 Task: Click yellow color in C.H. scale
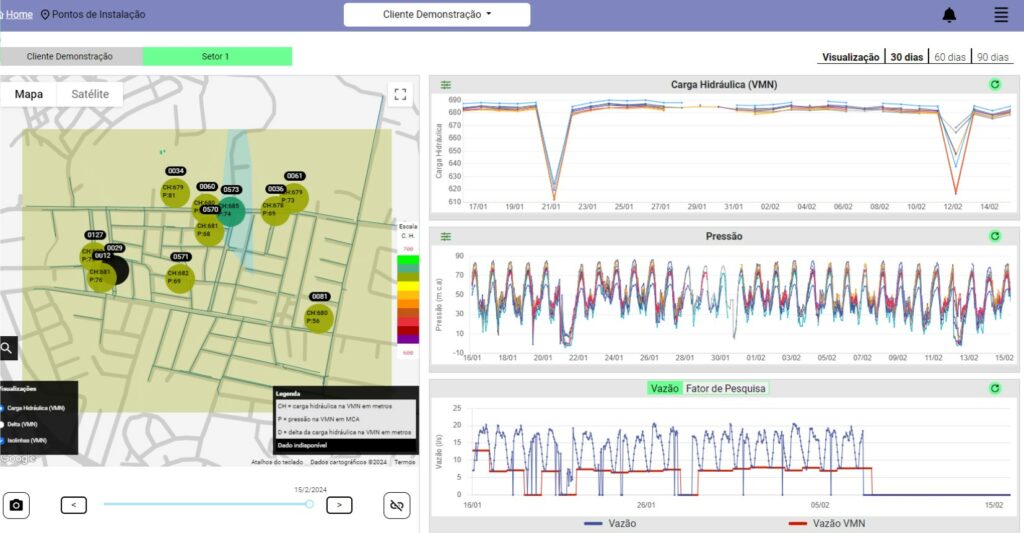click(408, 286)
